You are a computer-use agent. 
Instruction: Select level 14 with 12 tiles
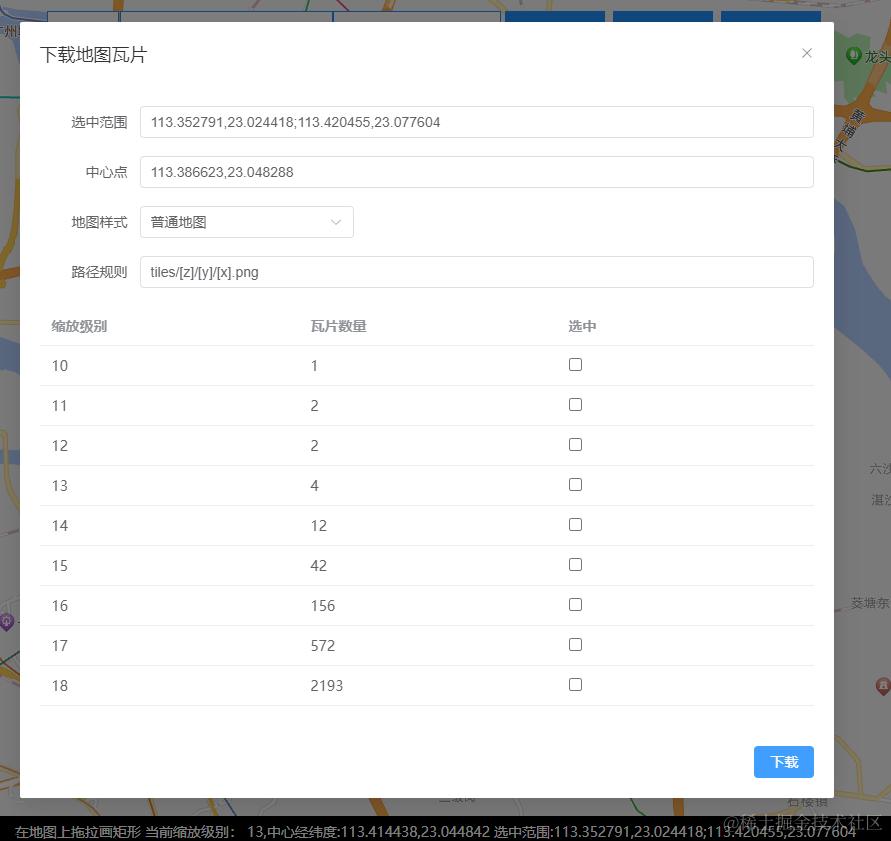pos(575,524)
